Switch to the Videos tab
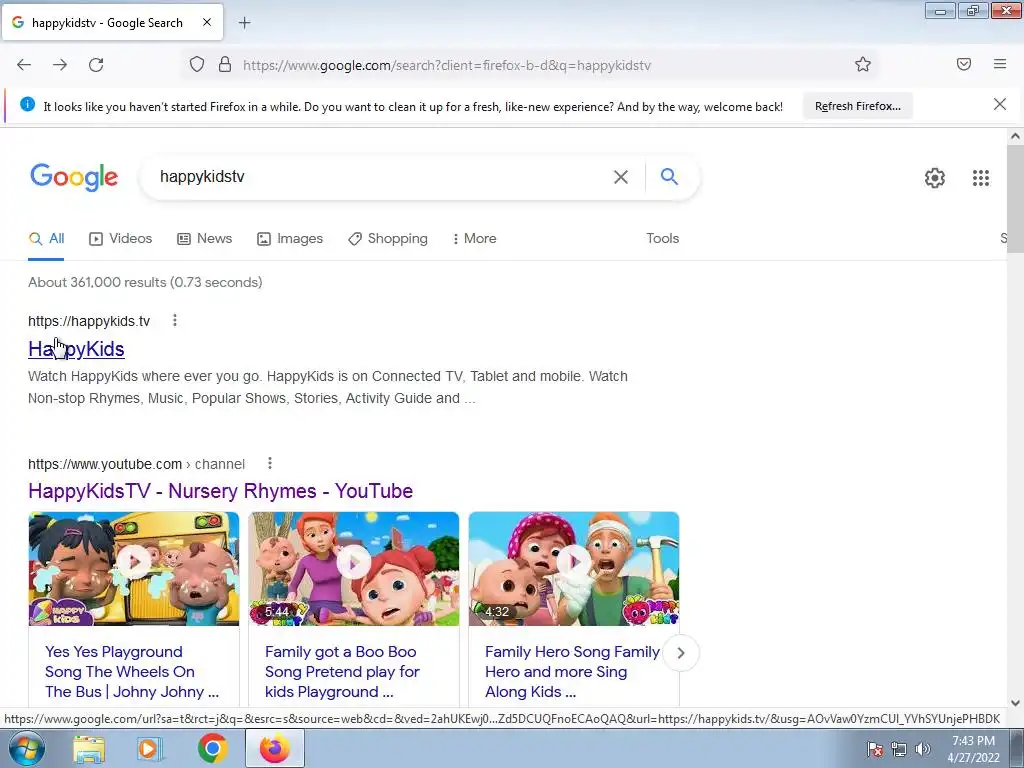The height and width of the screenshot is (768, 1024). click(x=121, y=238)
